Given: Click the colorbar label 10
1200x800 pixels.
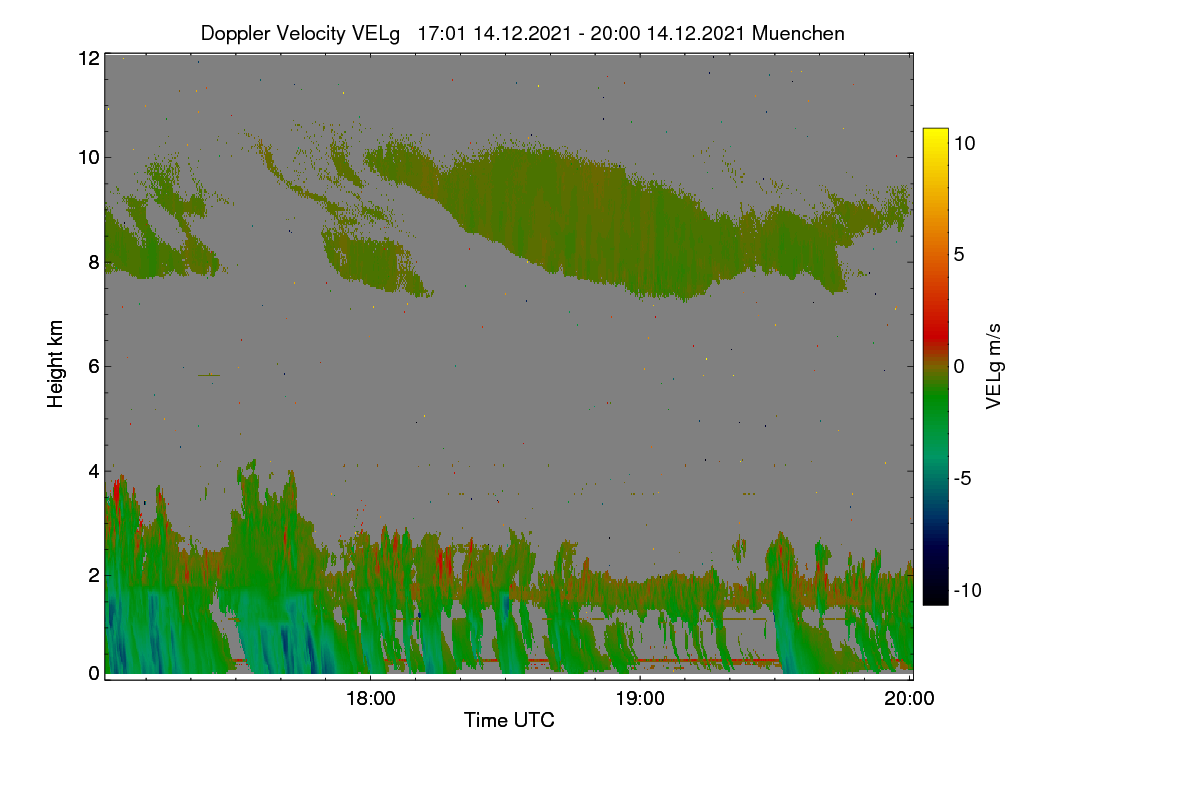Looking at the screenshot, I should (x=965, y=143).
